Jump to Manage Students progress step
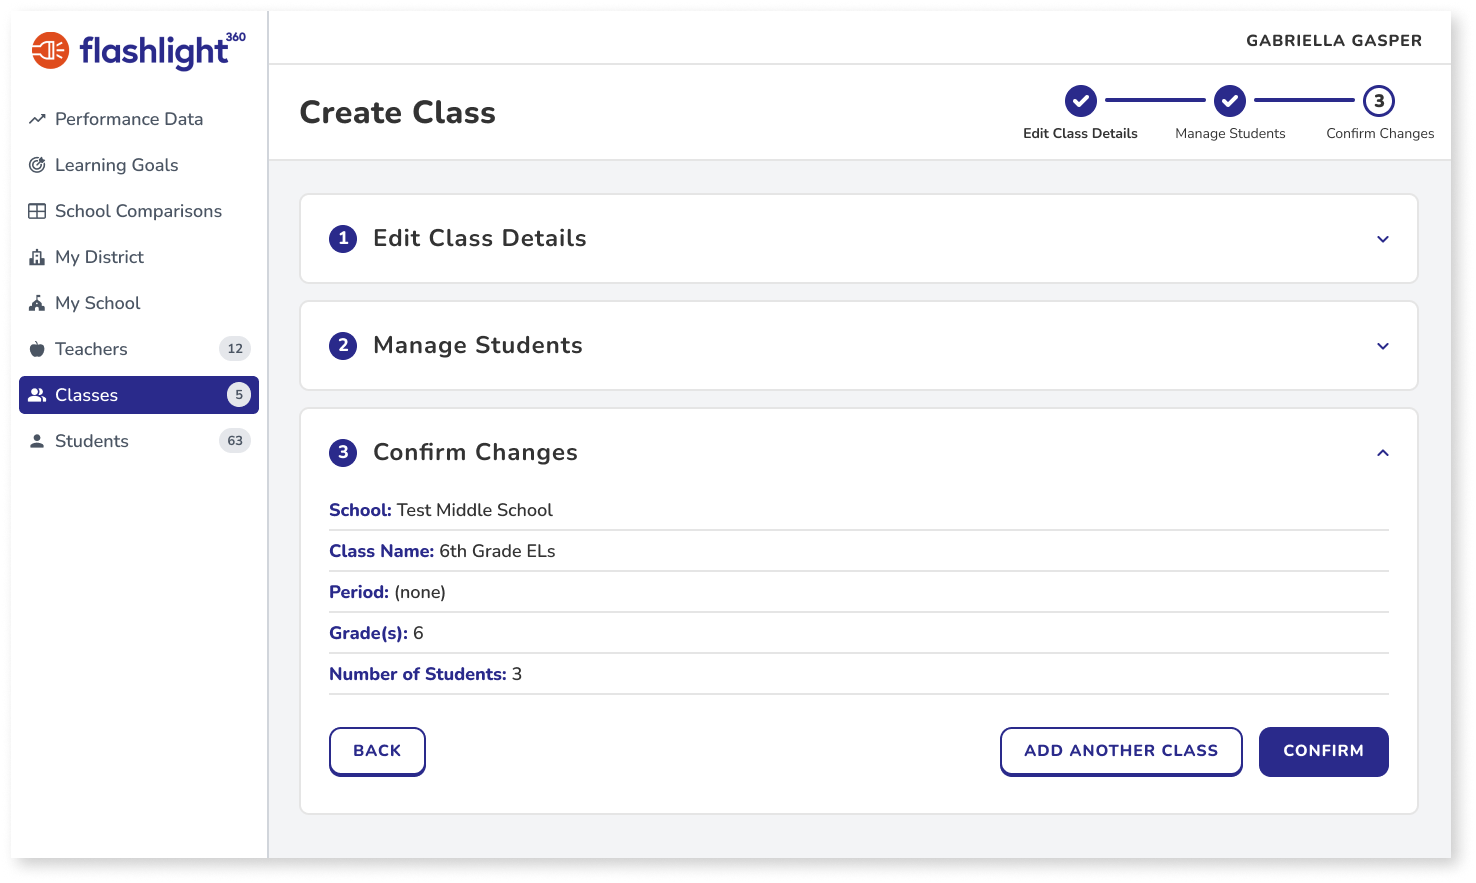This screenshot has height=883, width=1476. coord(1230,101)
